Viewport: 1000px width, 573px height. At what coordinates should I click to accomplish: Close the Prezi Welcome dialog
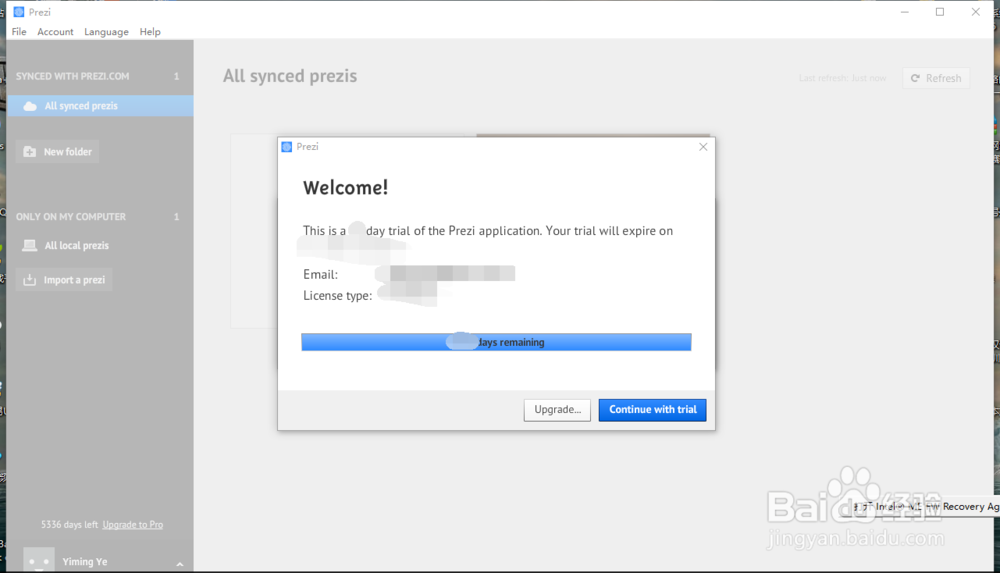point(703,147)
